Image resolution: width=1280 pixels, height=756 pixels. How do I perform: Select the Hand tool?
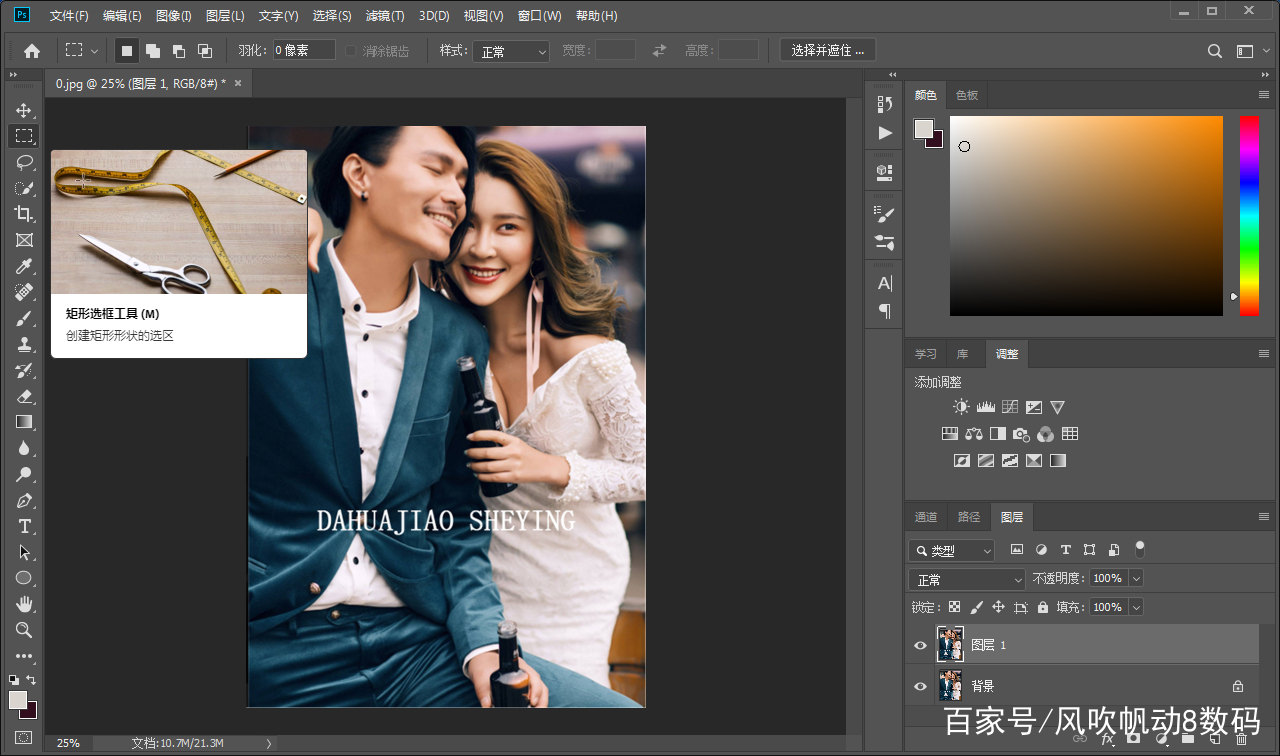24,604
